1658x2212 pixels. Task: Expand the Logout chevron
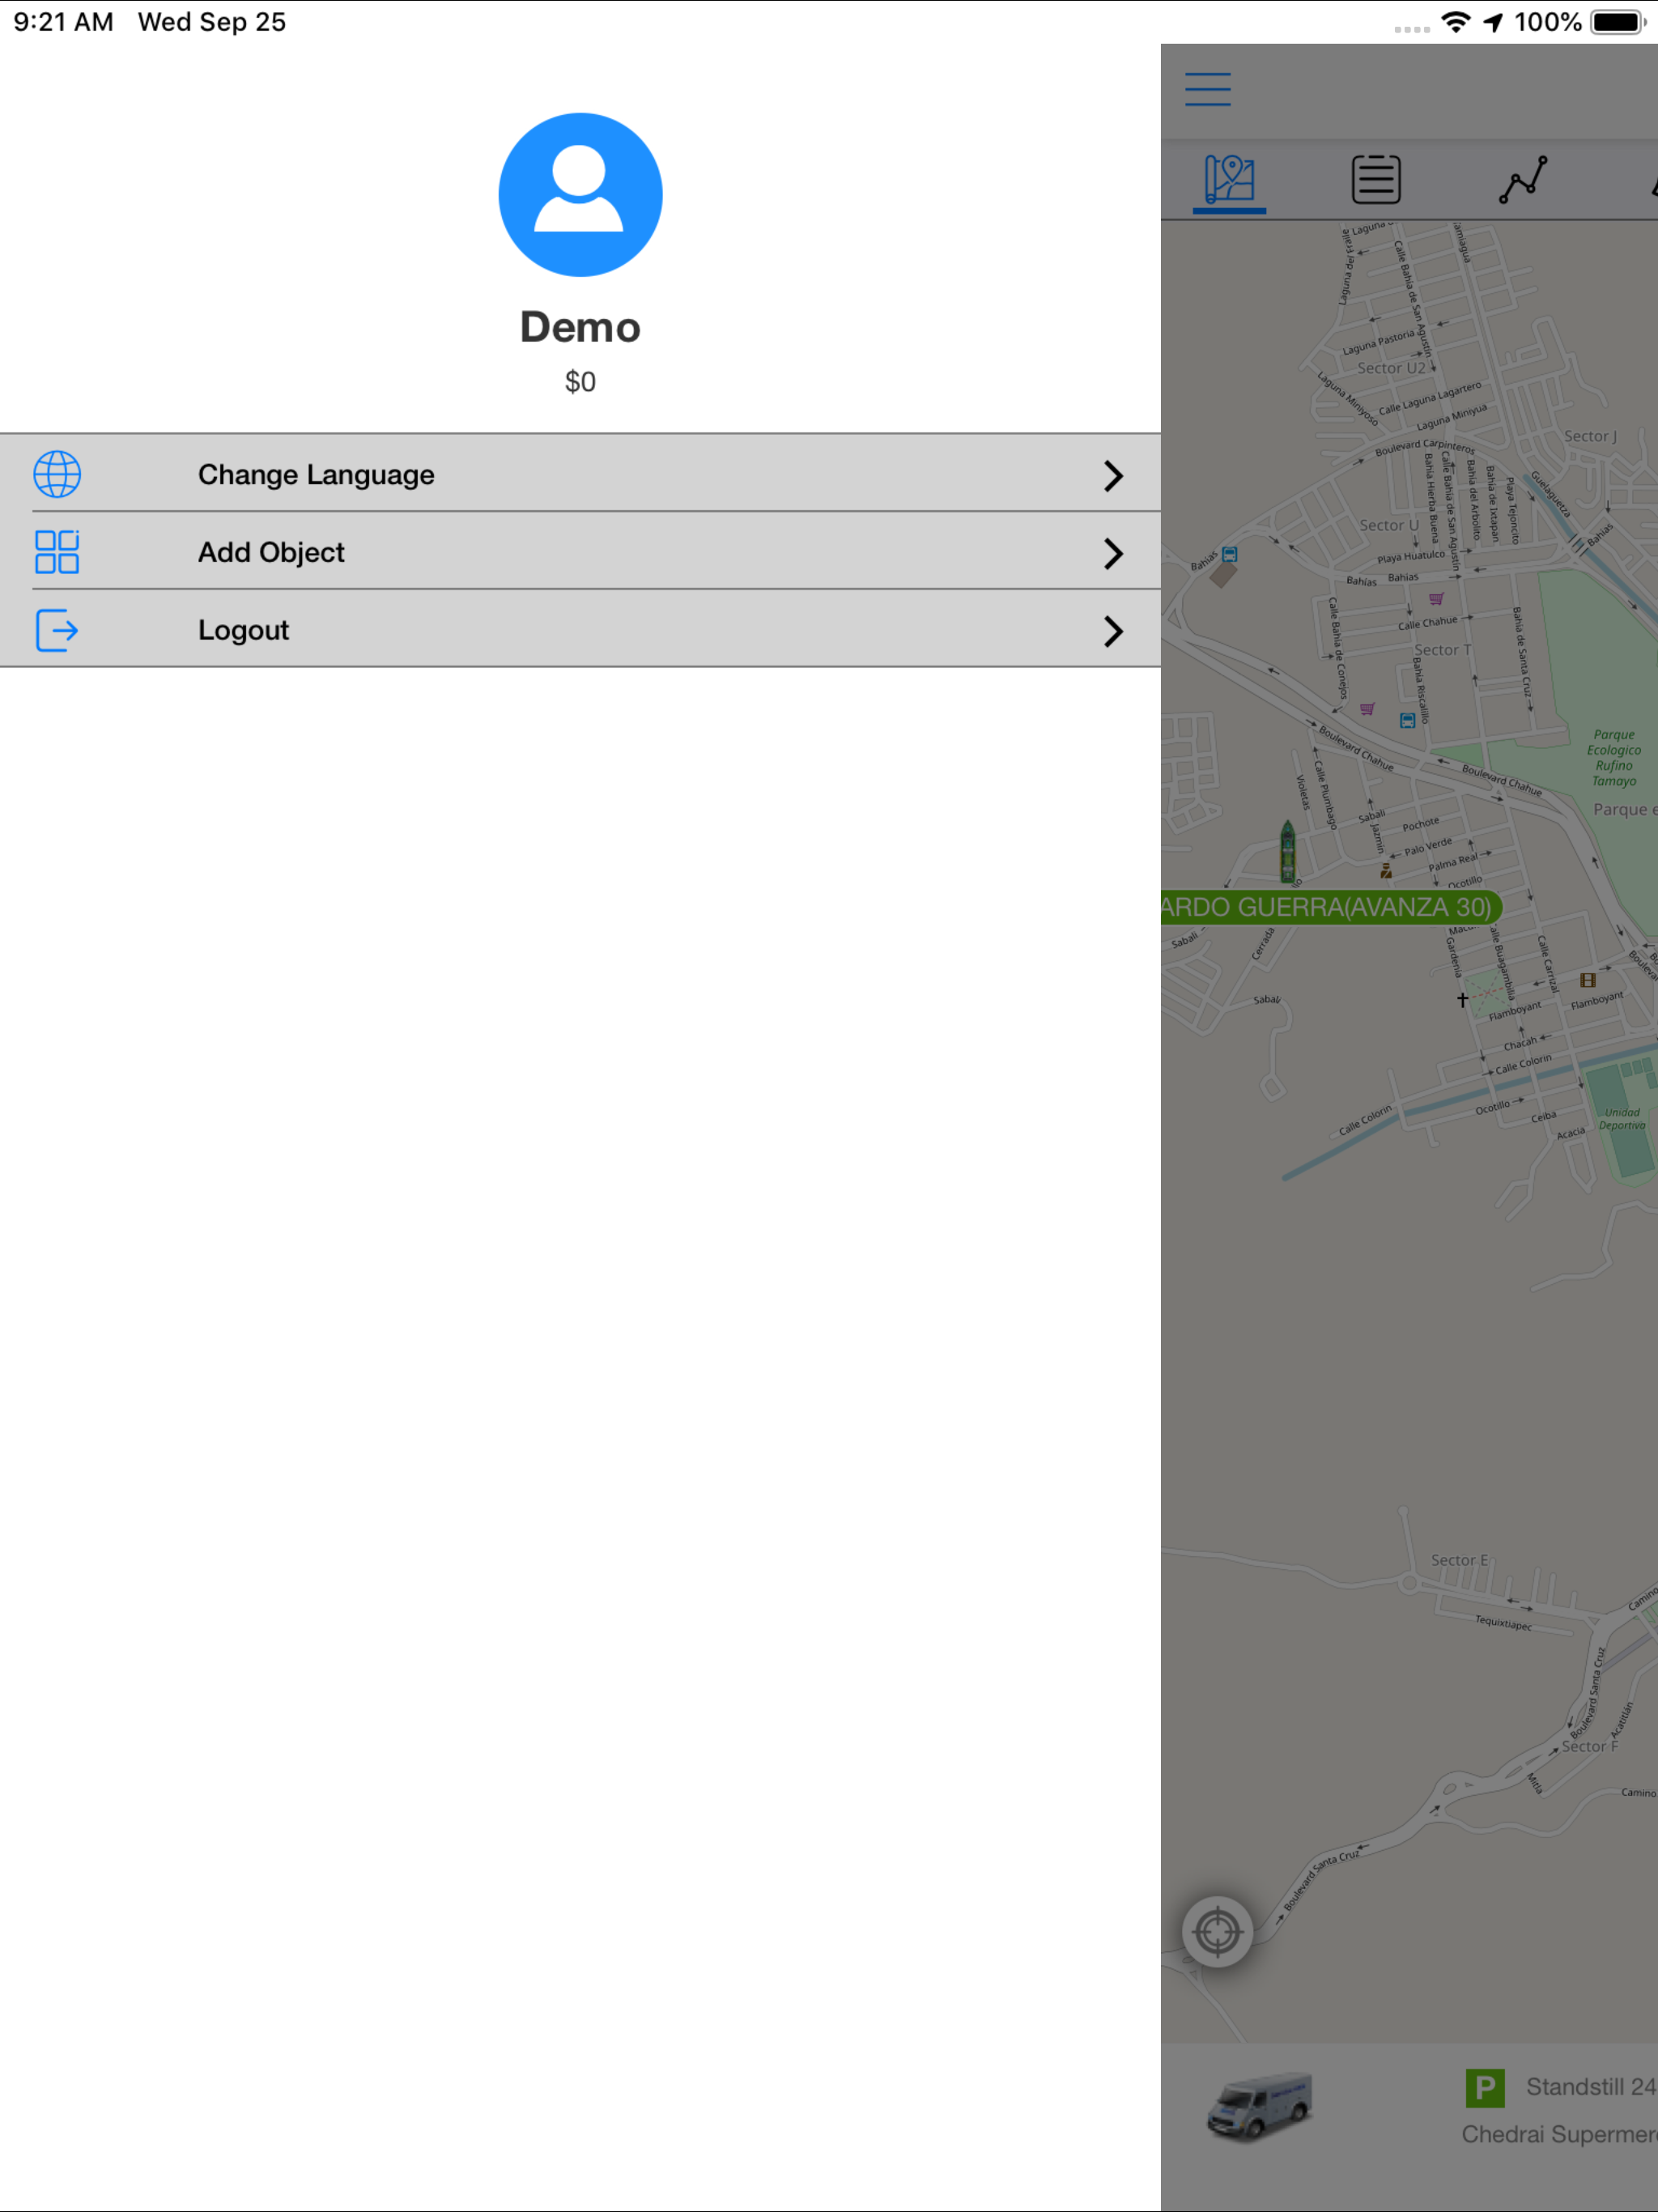[x=1113, y=631]
